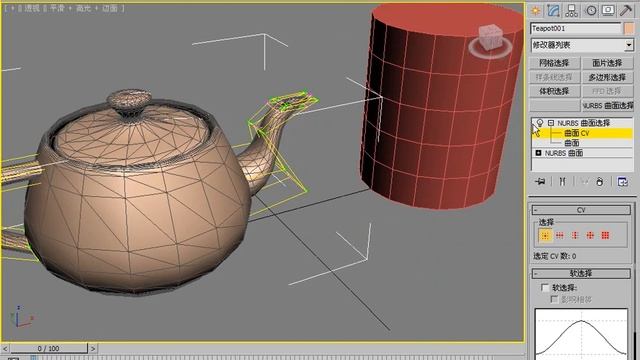640x360 pixels.
Task: Click the Make Unique icon
Action: point(584,182)
